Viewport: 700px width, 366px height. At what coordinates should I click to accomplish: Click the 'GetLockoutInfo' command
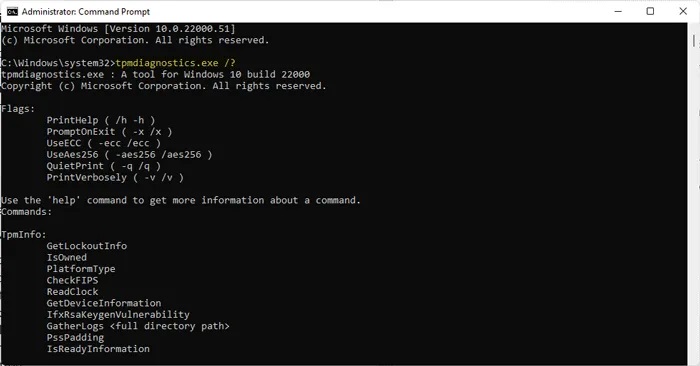87,246
